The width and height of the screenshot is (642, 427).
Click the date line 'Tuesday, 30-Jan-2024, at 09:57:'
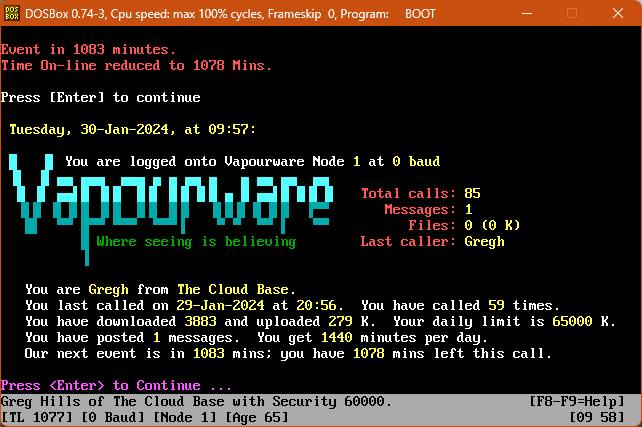132,129
